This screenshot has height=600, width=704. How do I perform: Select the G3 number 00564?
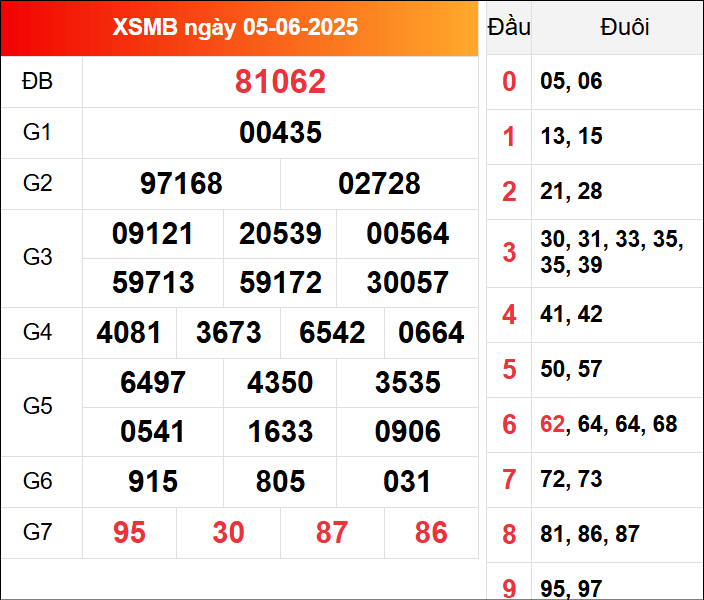(x=408, y=234)
